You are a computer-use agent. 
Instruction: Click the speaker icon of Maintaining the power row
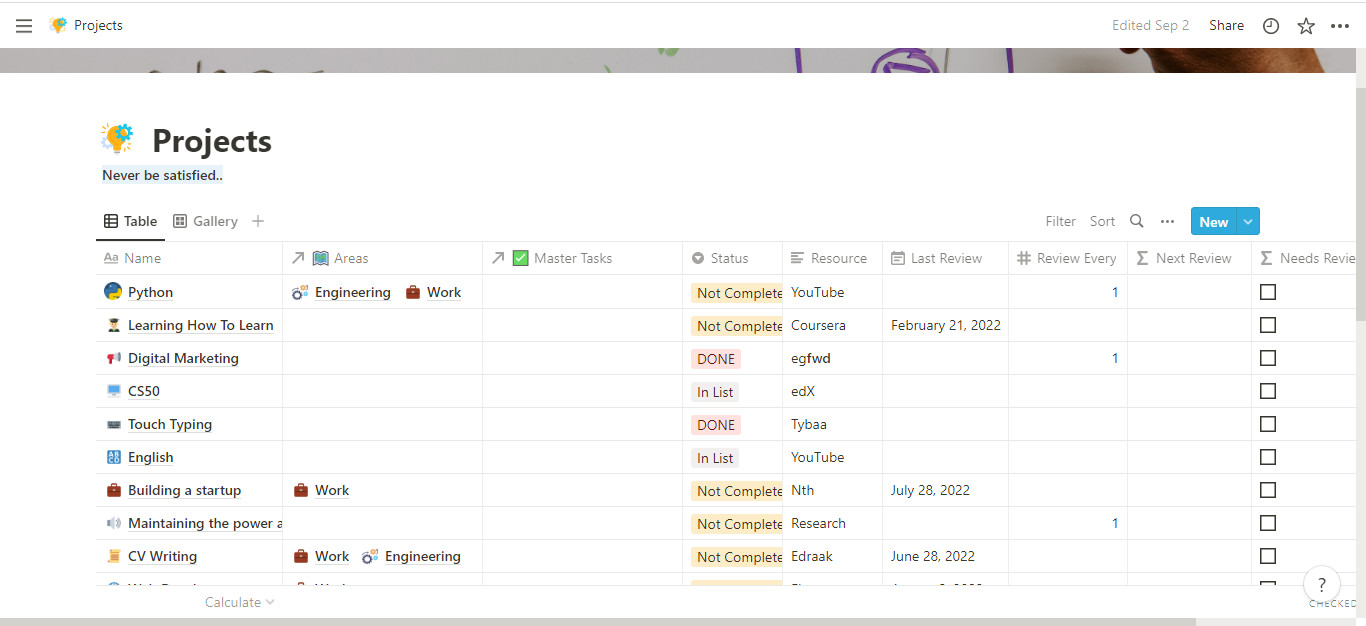(113, 523)
